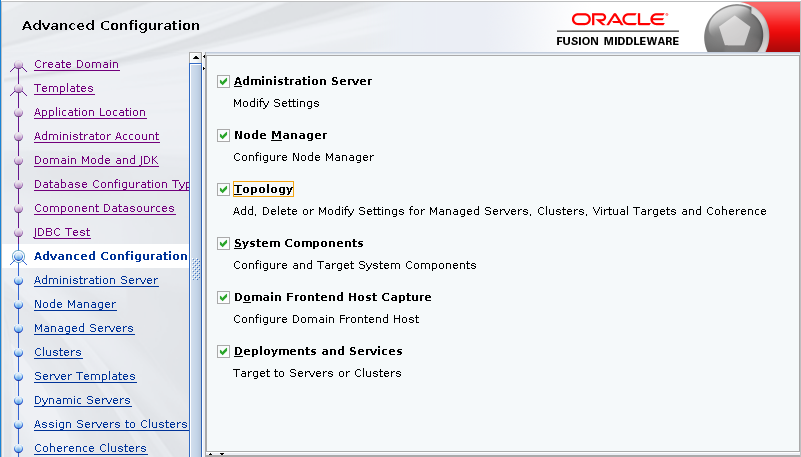Click the step bullet beside Clusters
Viewport: 801px width, 457px height.
tap(17, 353)
